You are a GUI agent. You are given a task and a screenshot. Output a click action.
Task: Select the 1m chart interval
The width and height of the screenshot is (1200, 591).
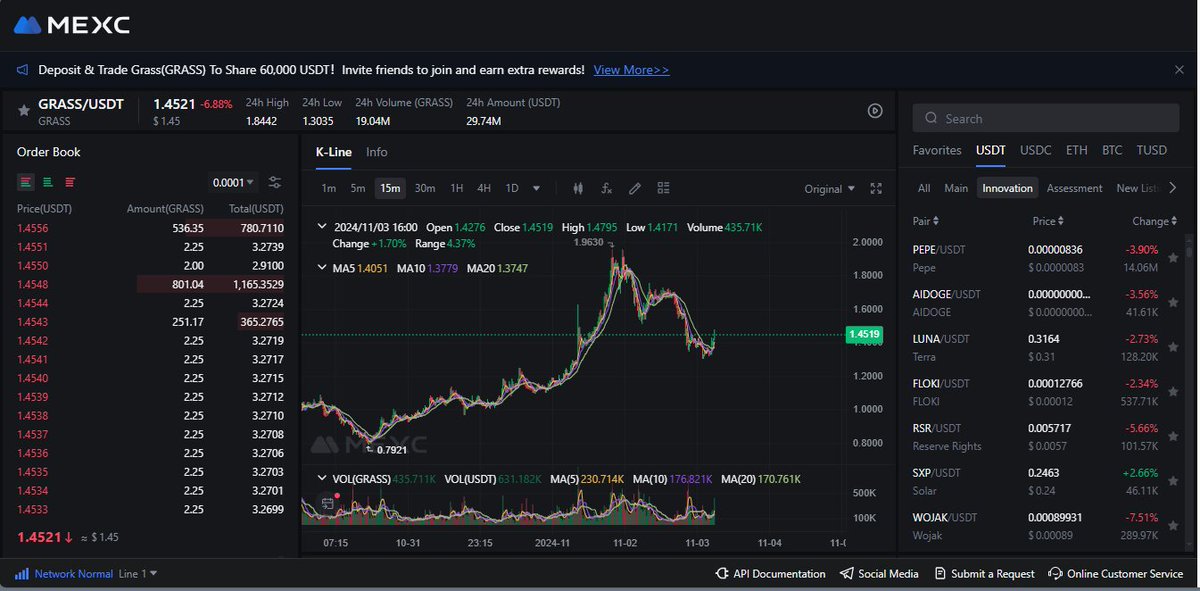coord(328,188)
